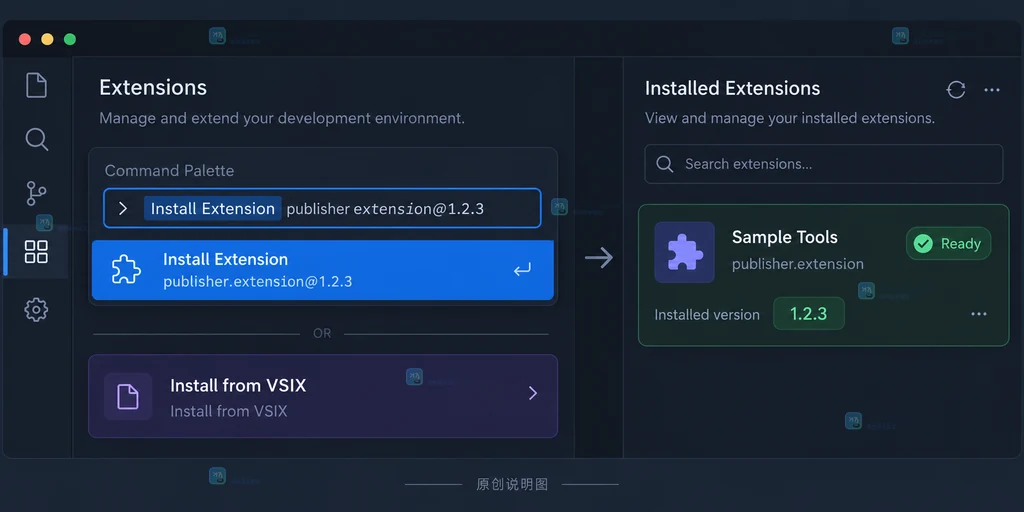Click the Sample Tools extension name
This screenshot has height=512, width=1024.
pos(784,237)
